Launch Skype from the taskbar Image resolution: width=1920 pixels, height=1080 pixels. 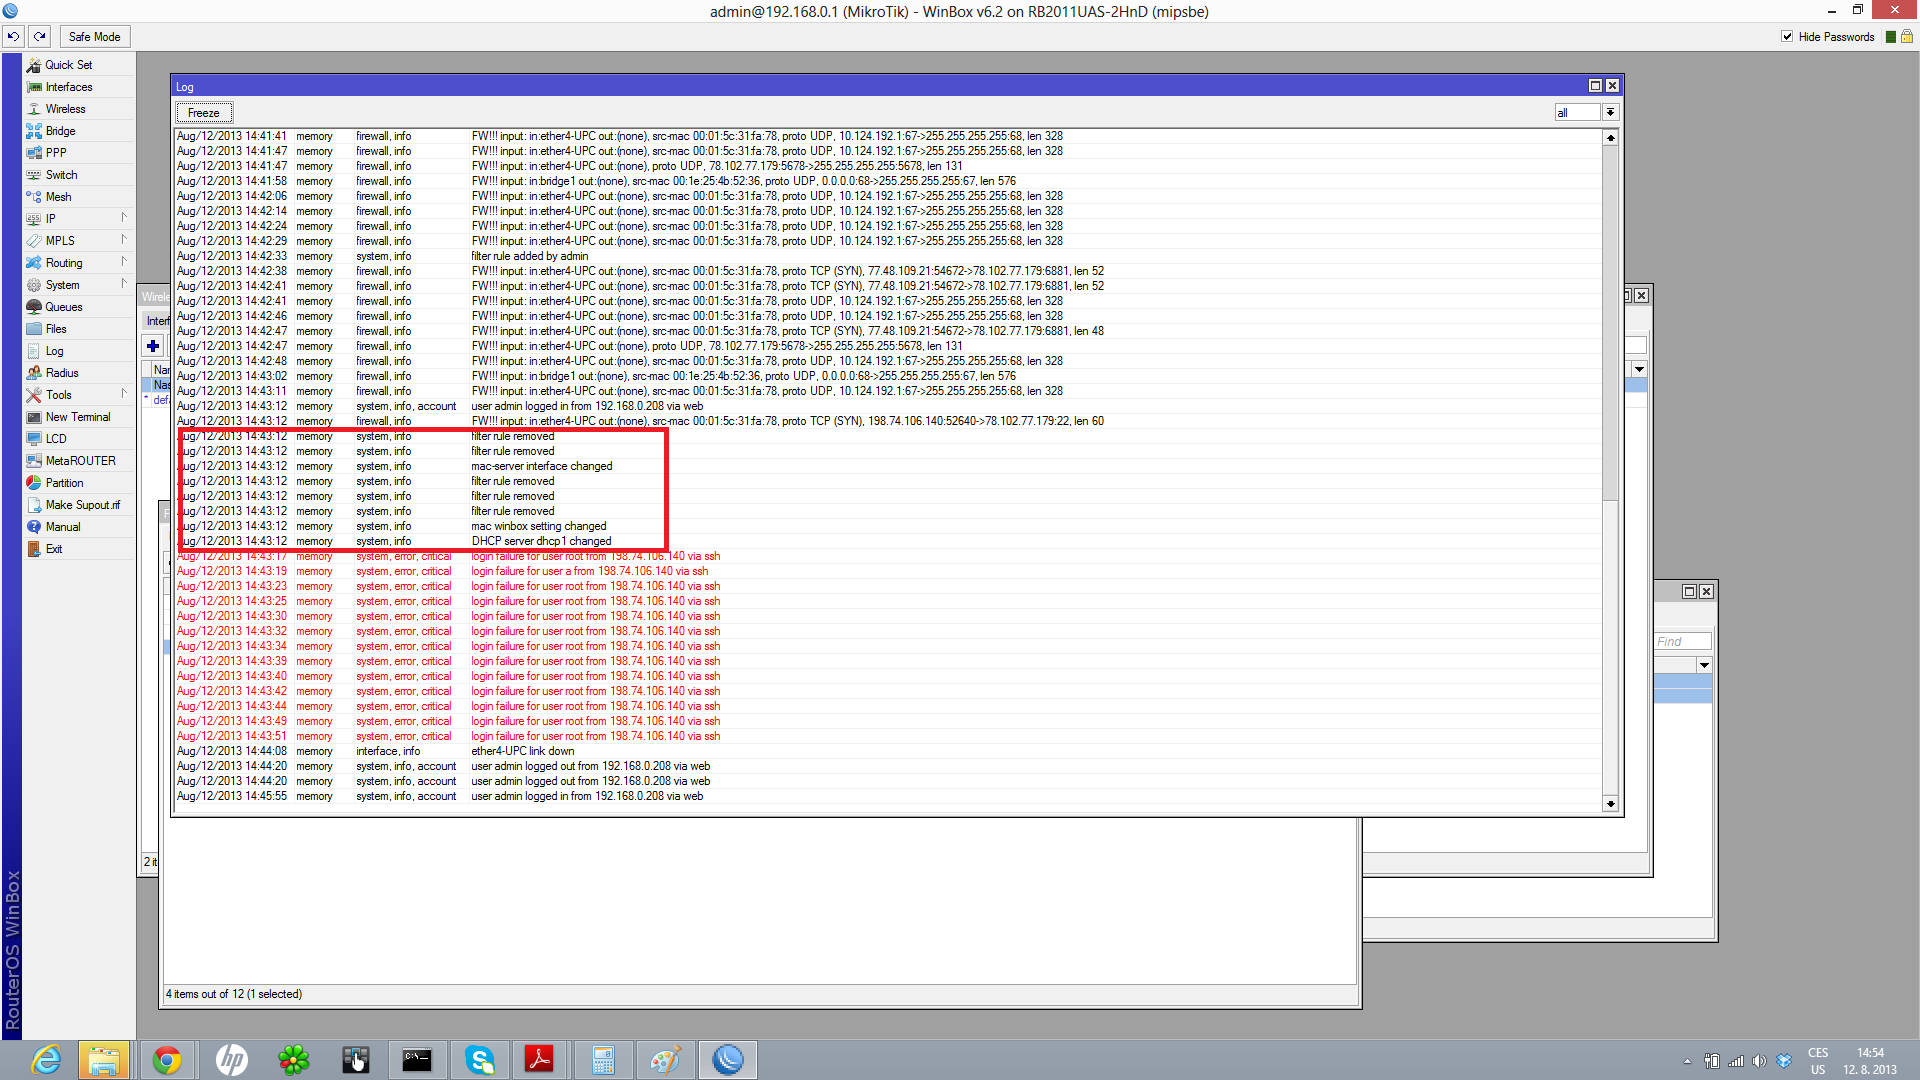point(480,1059)
